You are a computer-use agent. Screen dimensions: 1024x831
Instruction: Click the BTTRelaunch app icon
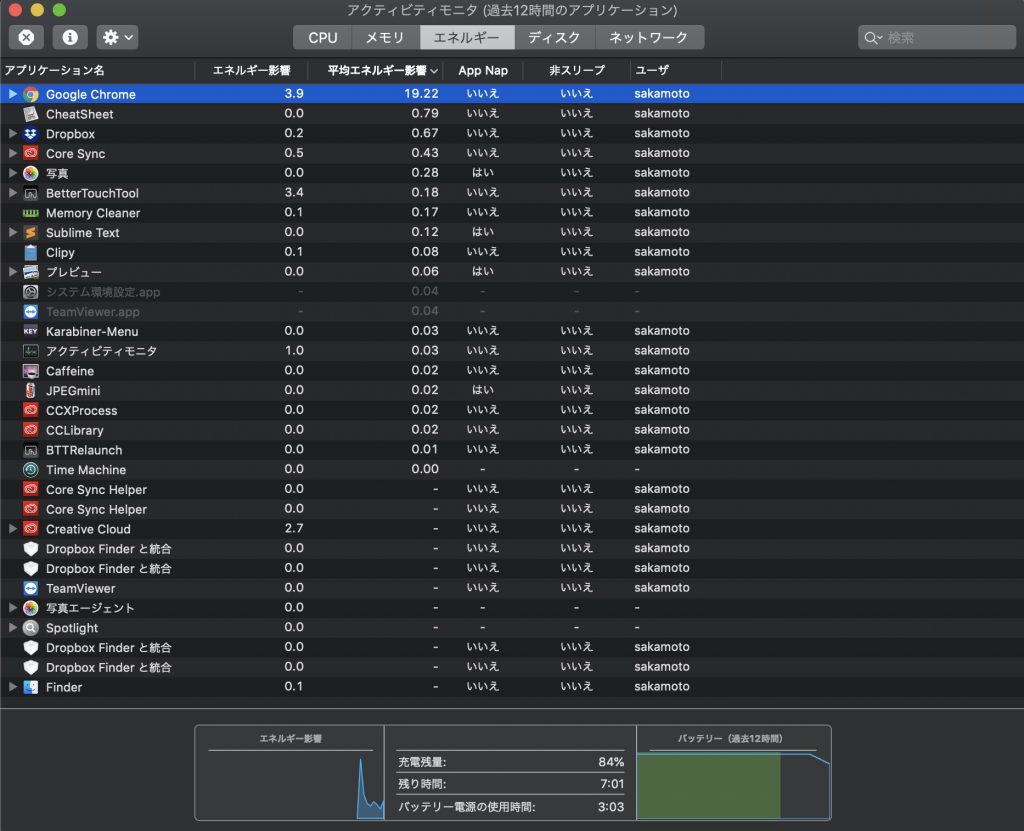tap(31, 449)
